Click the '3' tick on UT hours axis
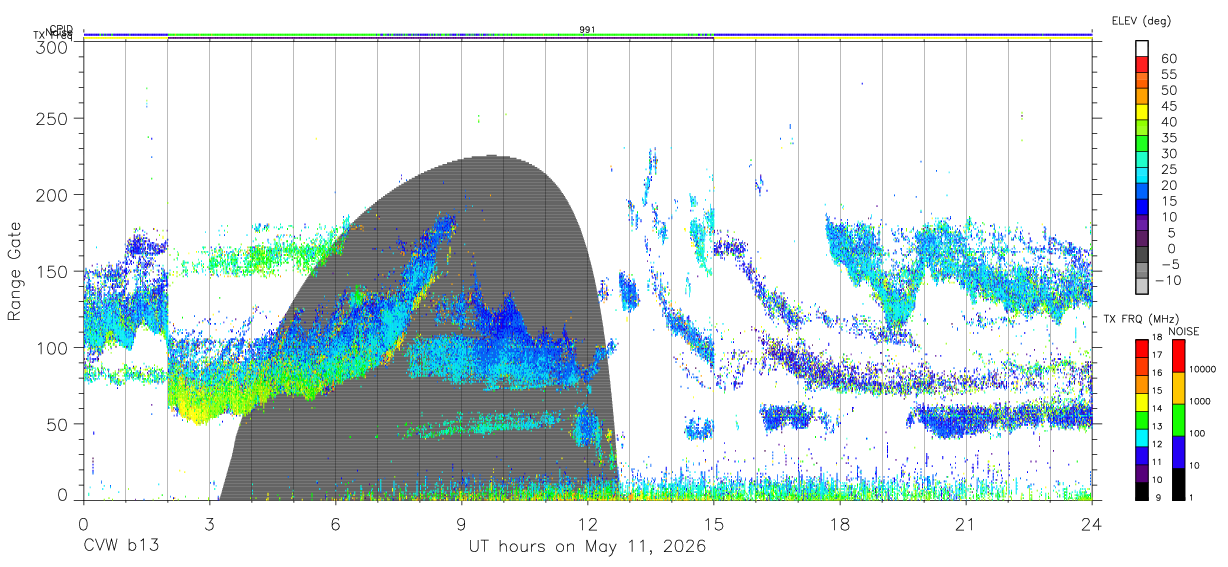This screenshot has height=567, width=1228. pos(209,524)
